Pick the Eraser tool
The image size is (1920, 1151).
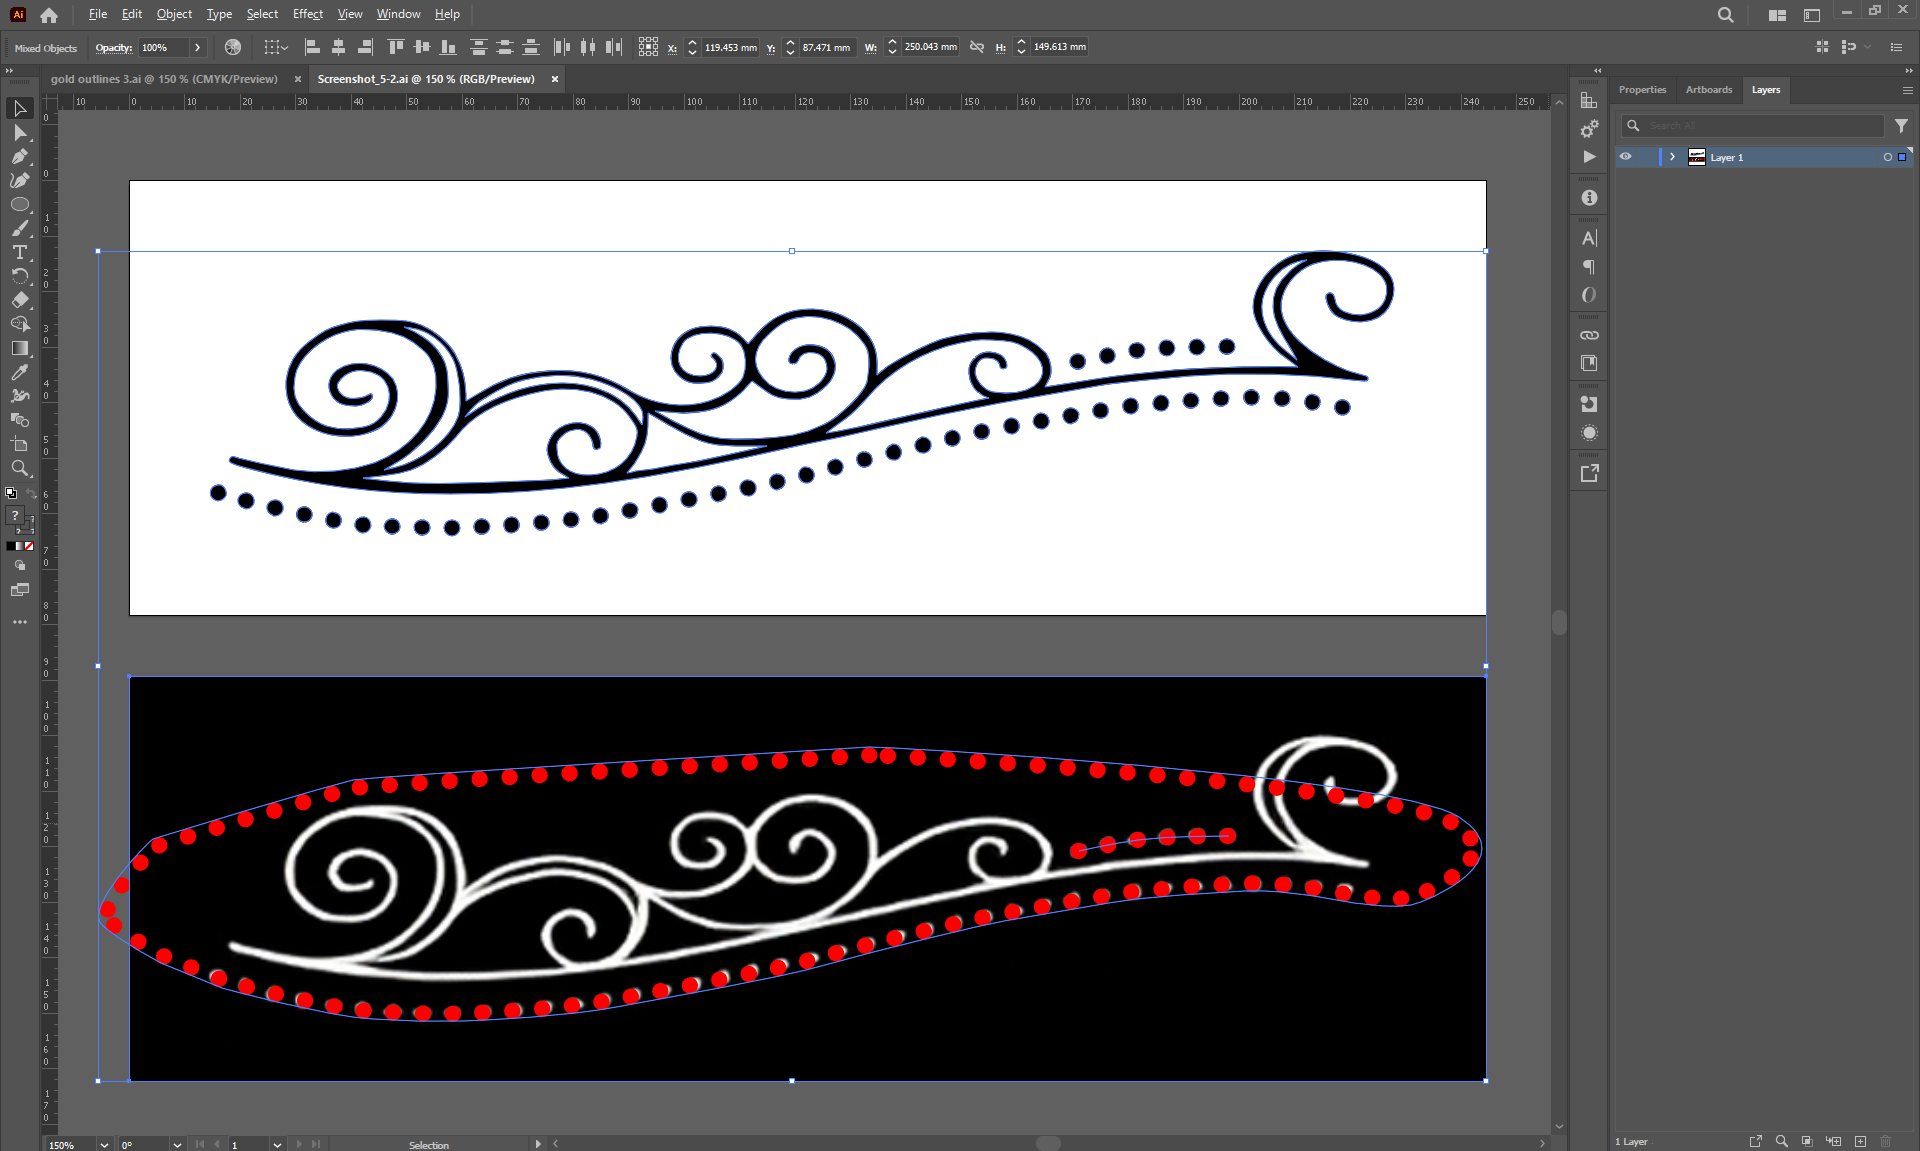coord(19,300)
